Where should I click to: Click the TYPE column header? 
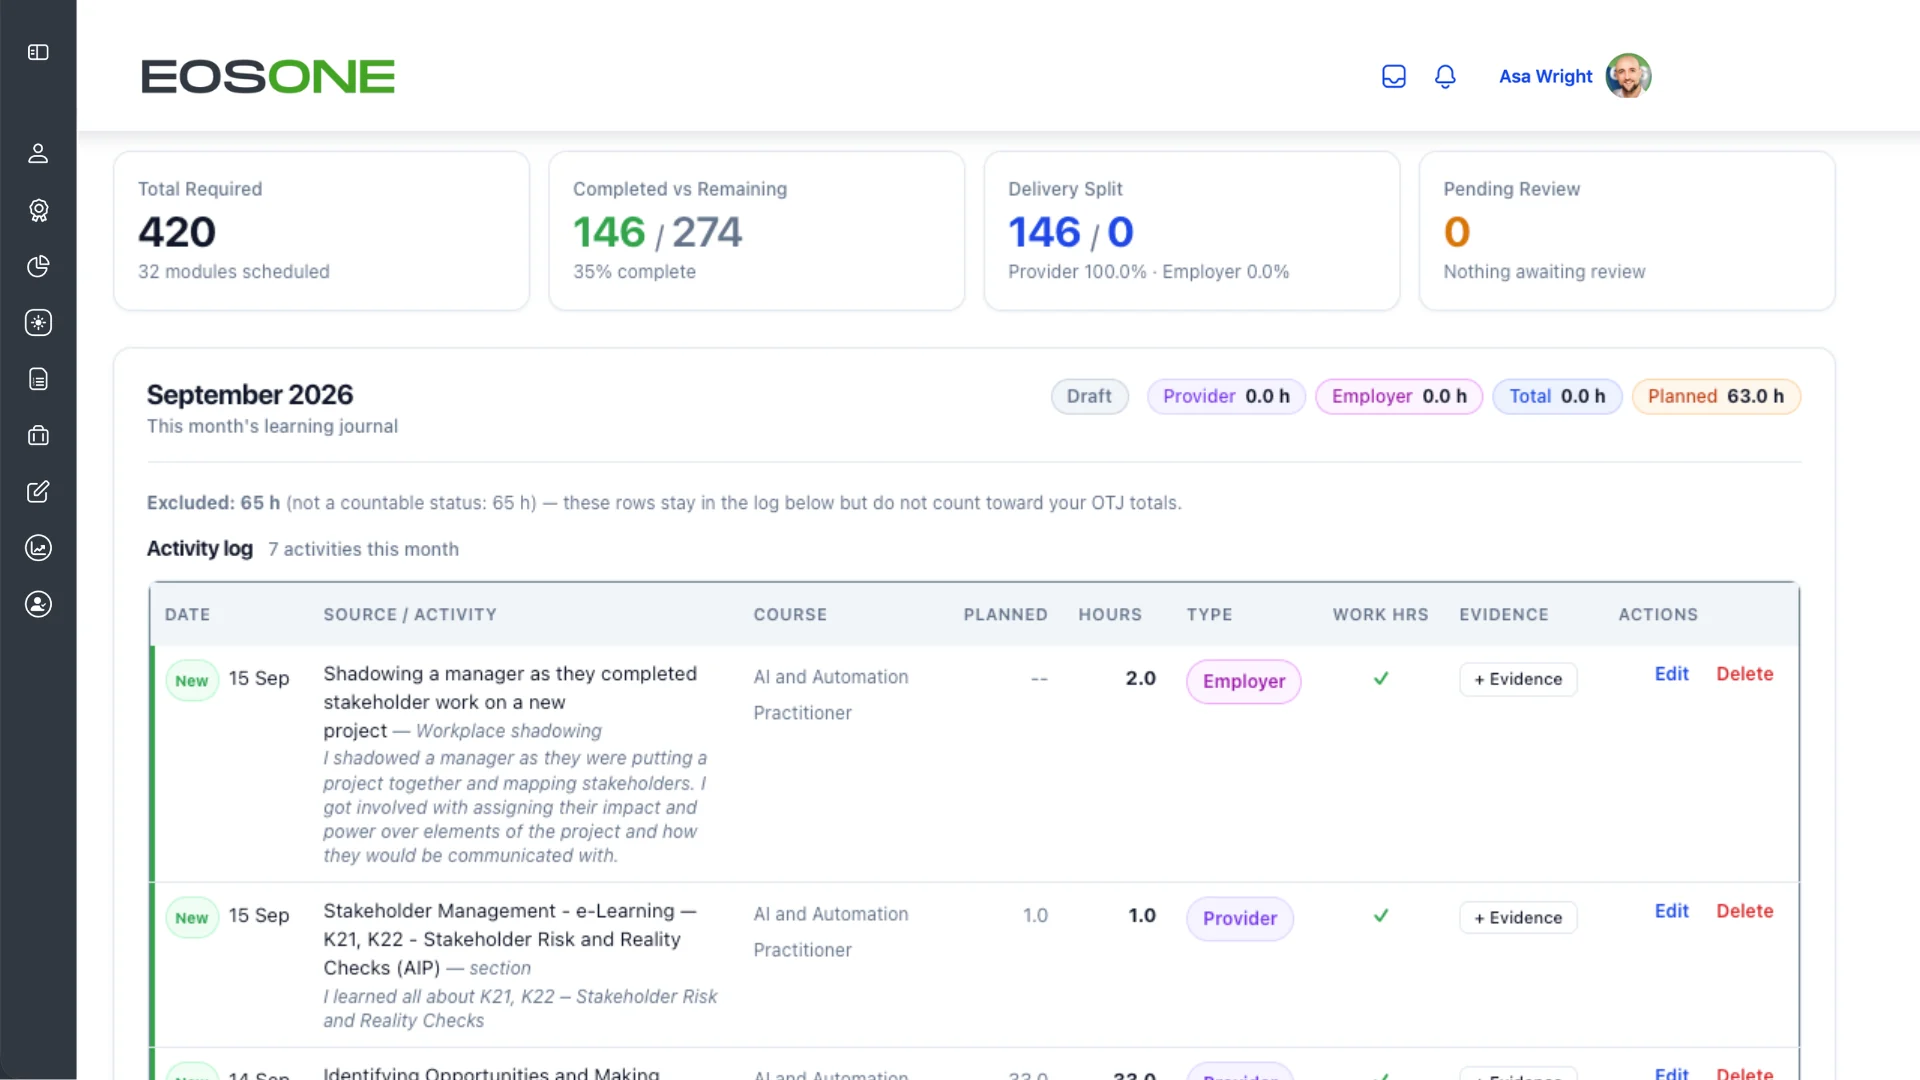(1209, 614)
